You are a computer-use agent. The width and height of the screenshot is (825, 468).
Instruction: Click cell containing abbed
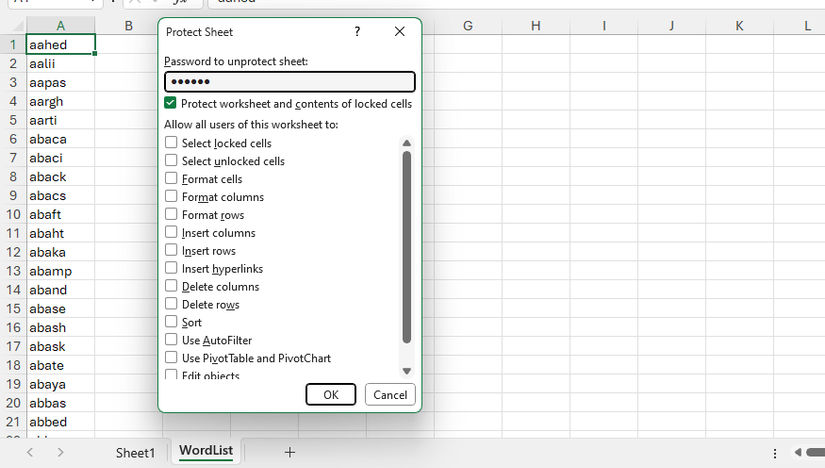(x=61, y=422)
